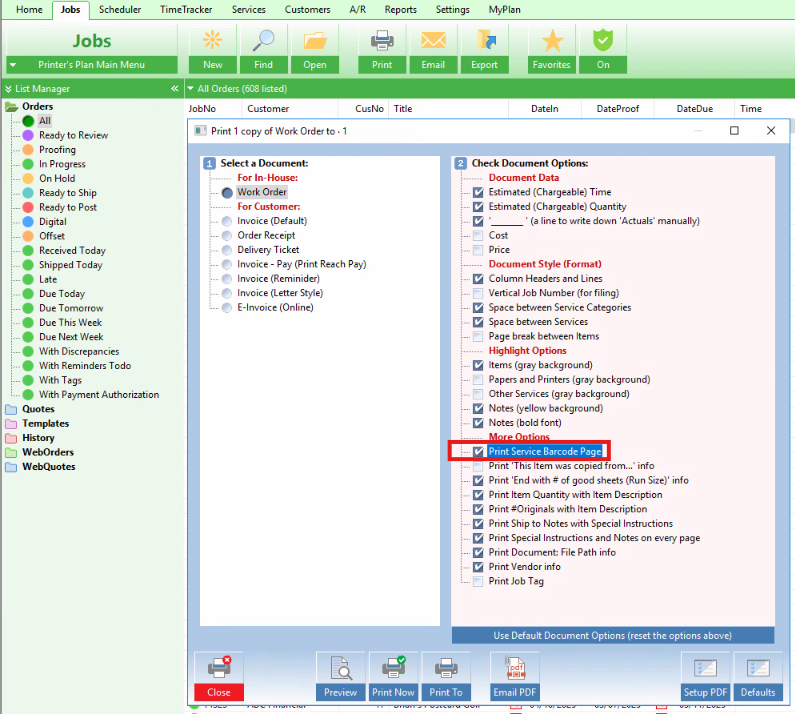Click the Setup PDF icon

click(x=705, y=668)
